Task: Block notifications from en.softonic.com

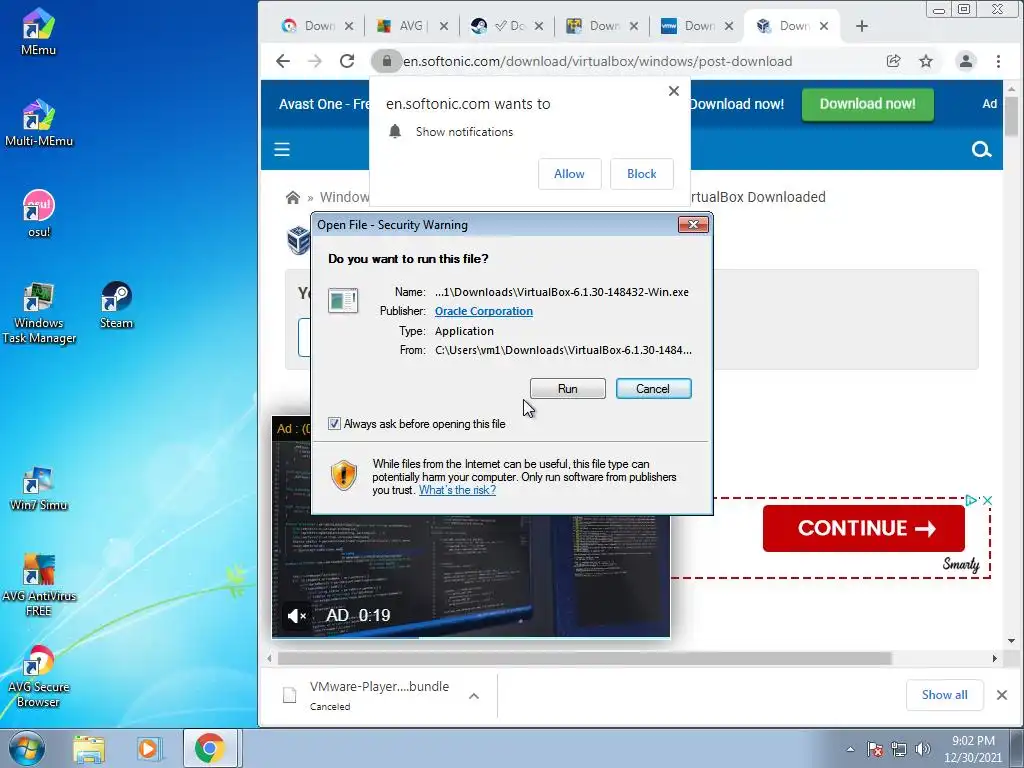Action: (x=641, y=174)
